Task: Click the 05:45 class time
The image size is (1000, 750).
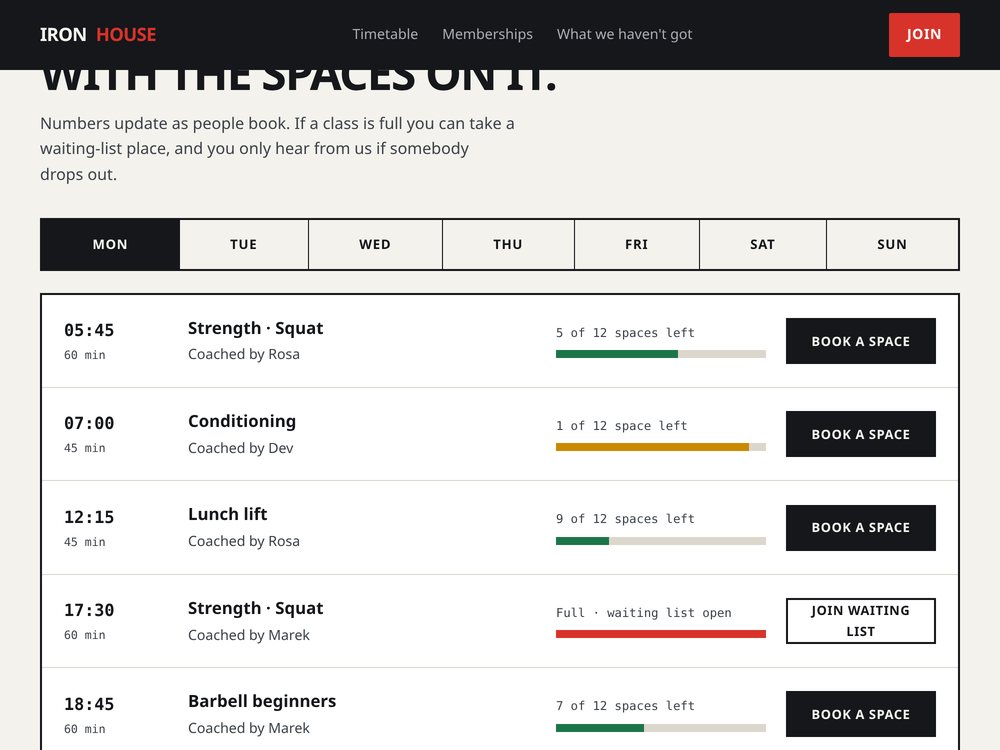Action: pos(89,330)
